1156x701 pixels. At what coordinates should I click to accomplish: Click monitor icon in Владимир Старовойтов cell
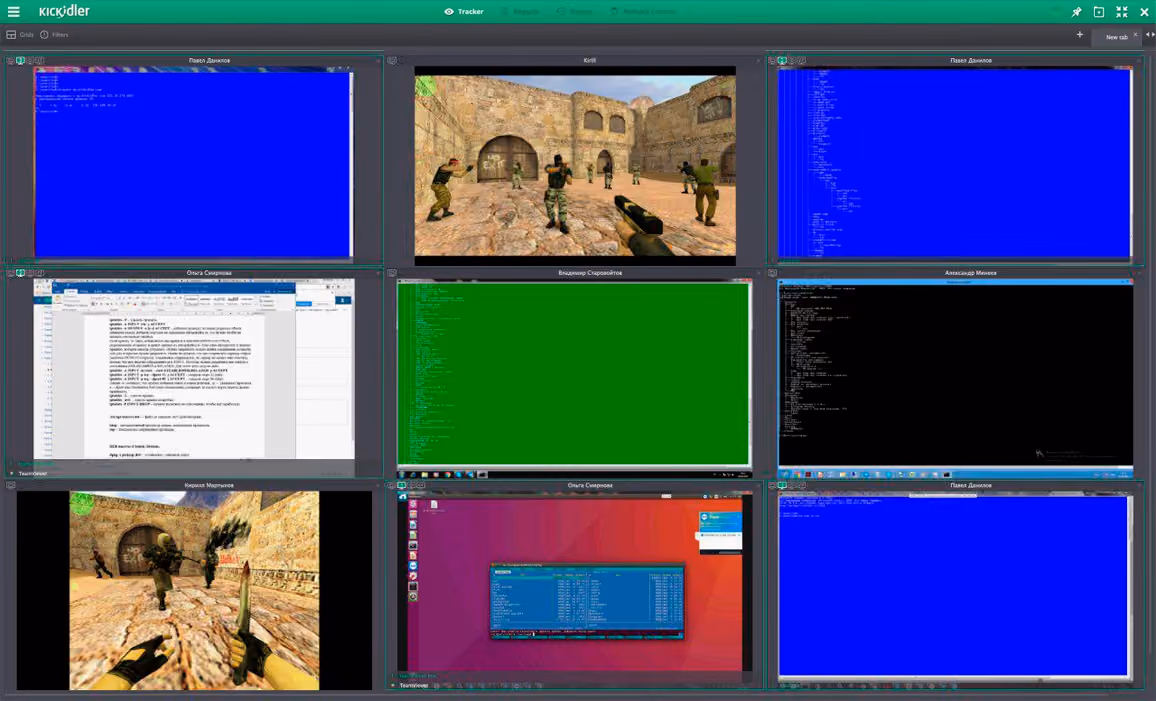pos(392,273)
